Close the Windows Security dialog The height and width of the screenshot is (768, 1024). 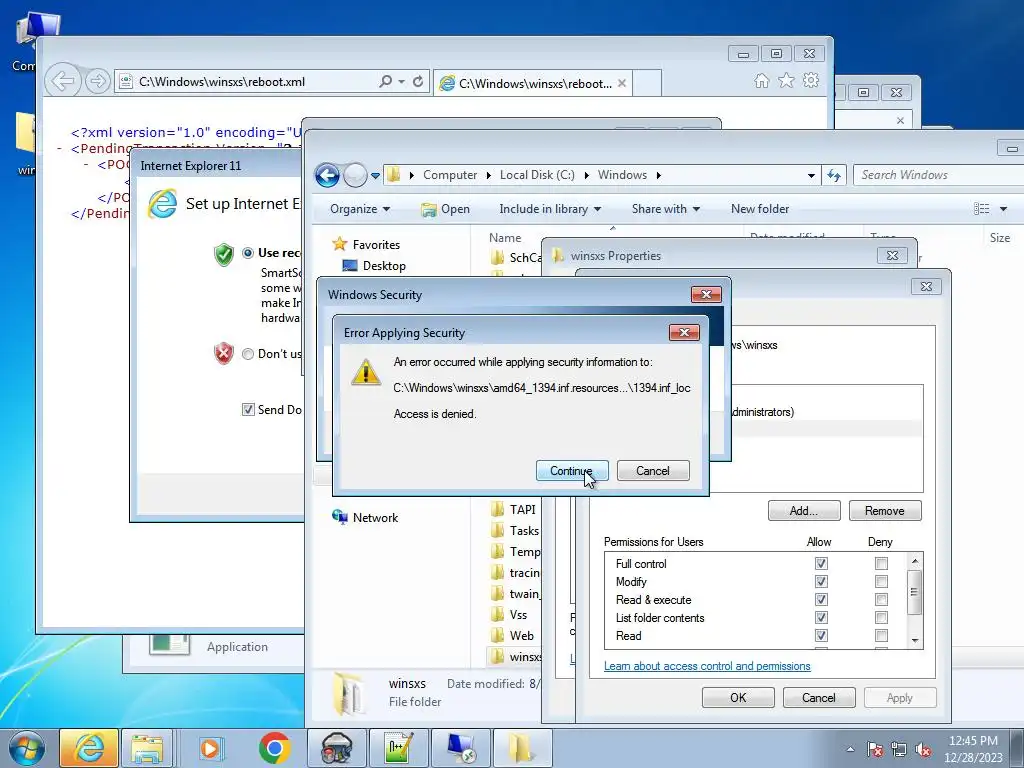706,295
